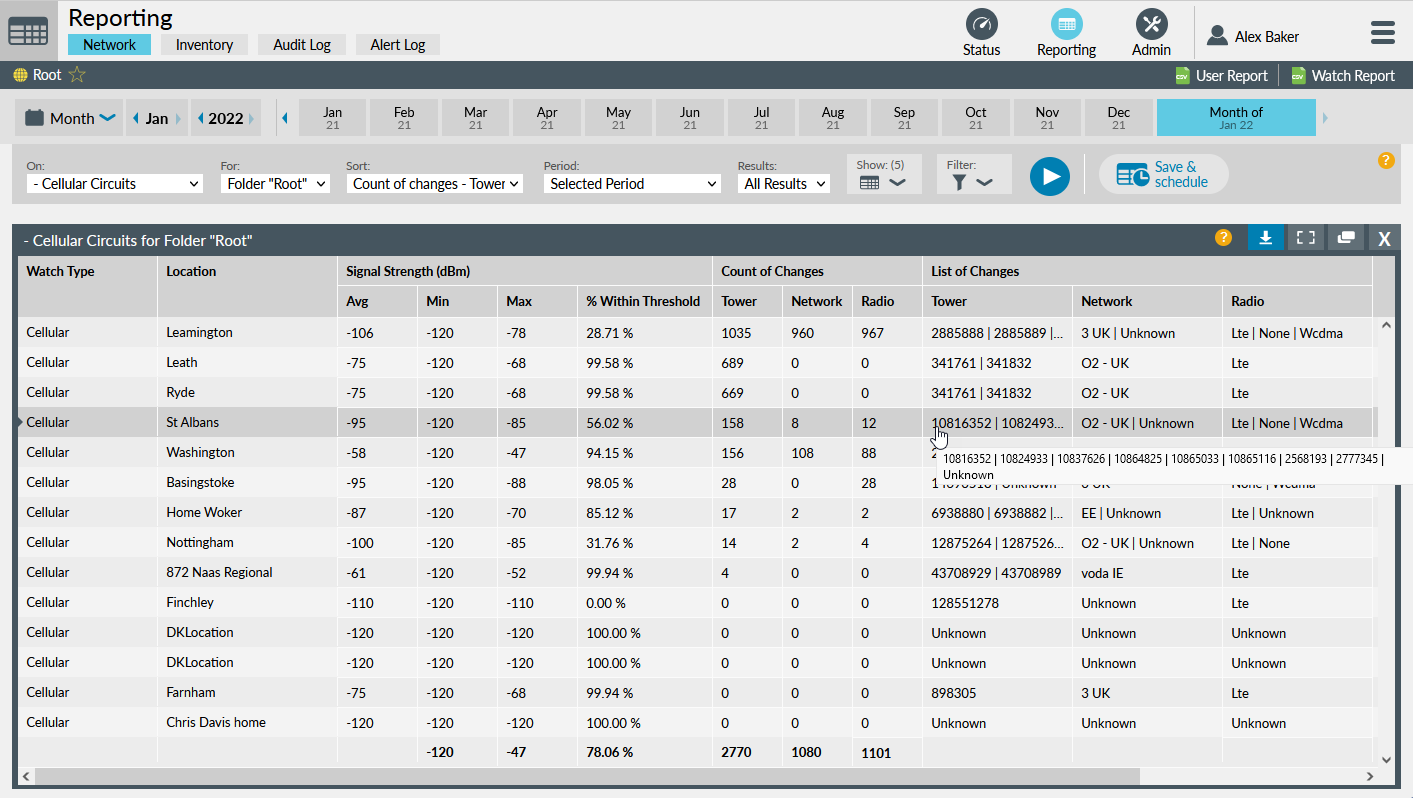The width and height of the screenshot is (1413, 798).
Task: Open the Status gauge icon
Action: (x=981, y=25)
